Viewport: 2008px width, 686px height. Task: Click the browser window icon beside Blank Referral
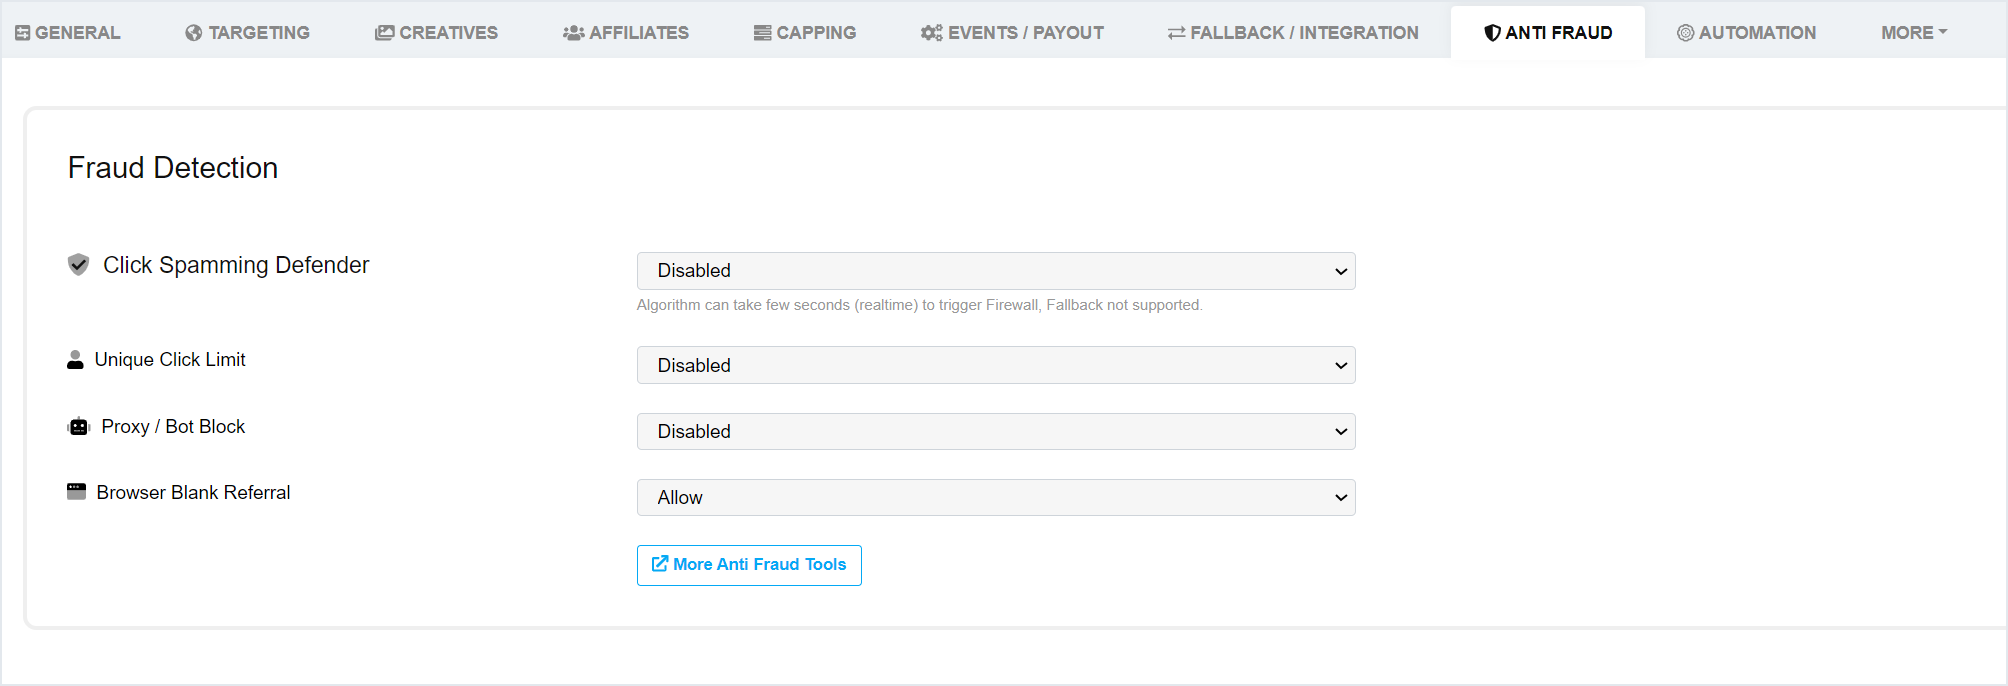pyautogui.click(x=76, y=491)
